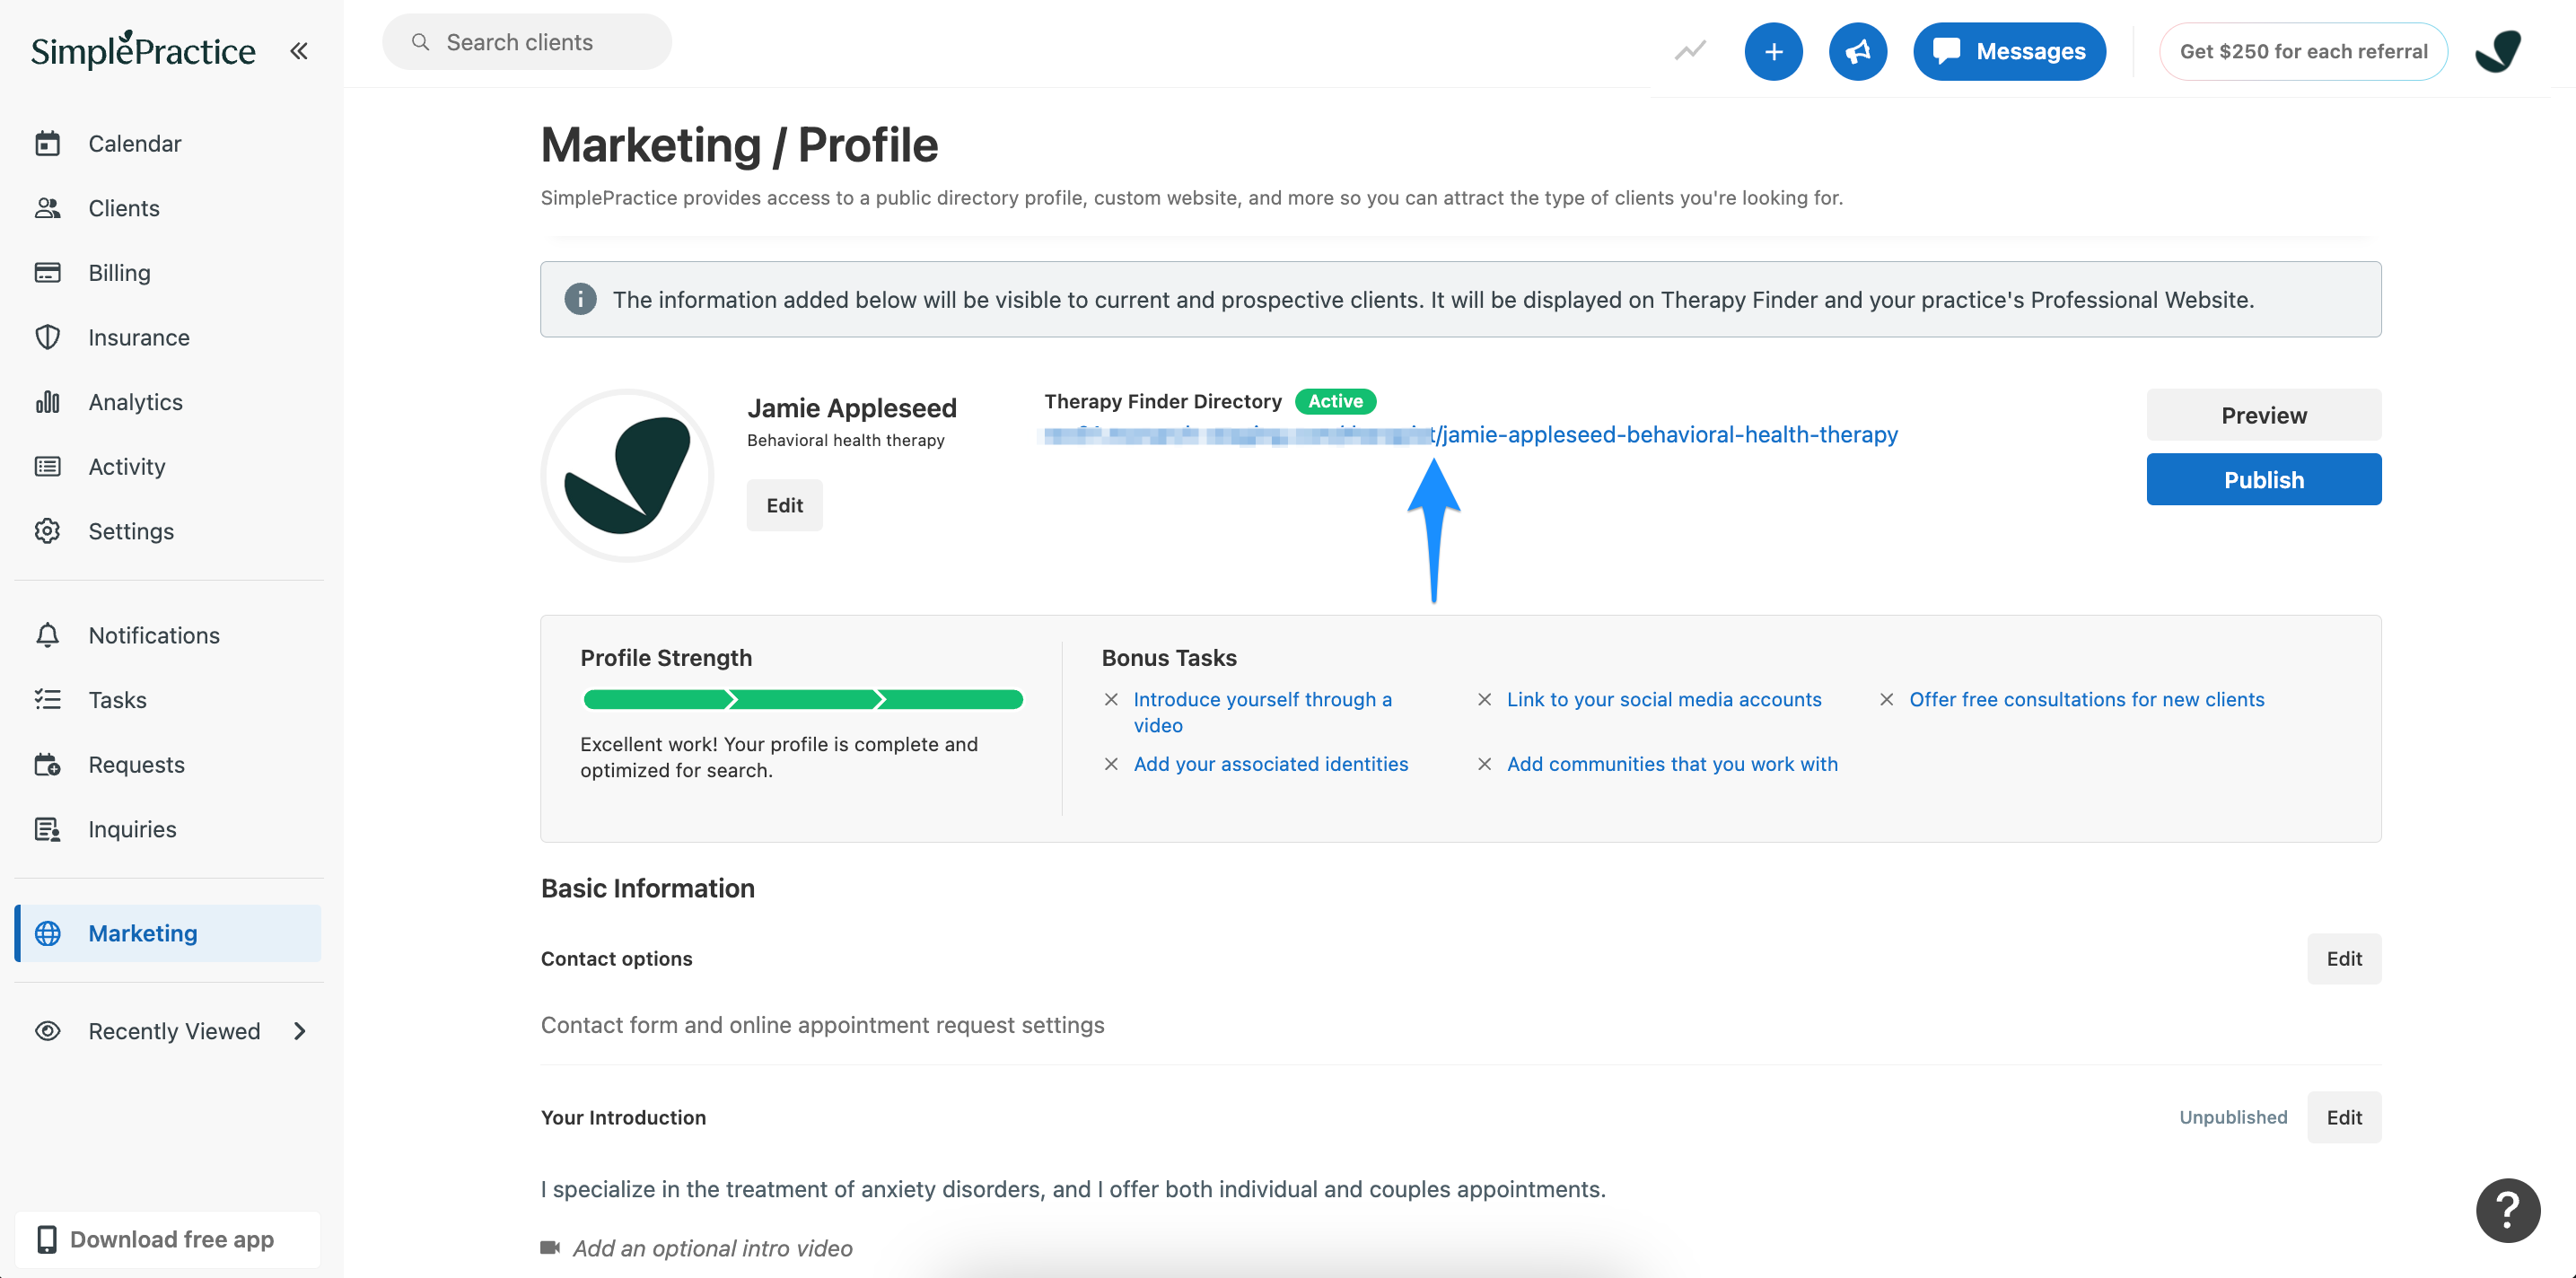Open 'Introduce yourself through a video' link
This screenshot has width=2576, height=1278.
(1262, 712)
